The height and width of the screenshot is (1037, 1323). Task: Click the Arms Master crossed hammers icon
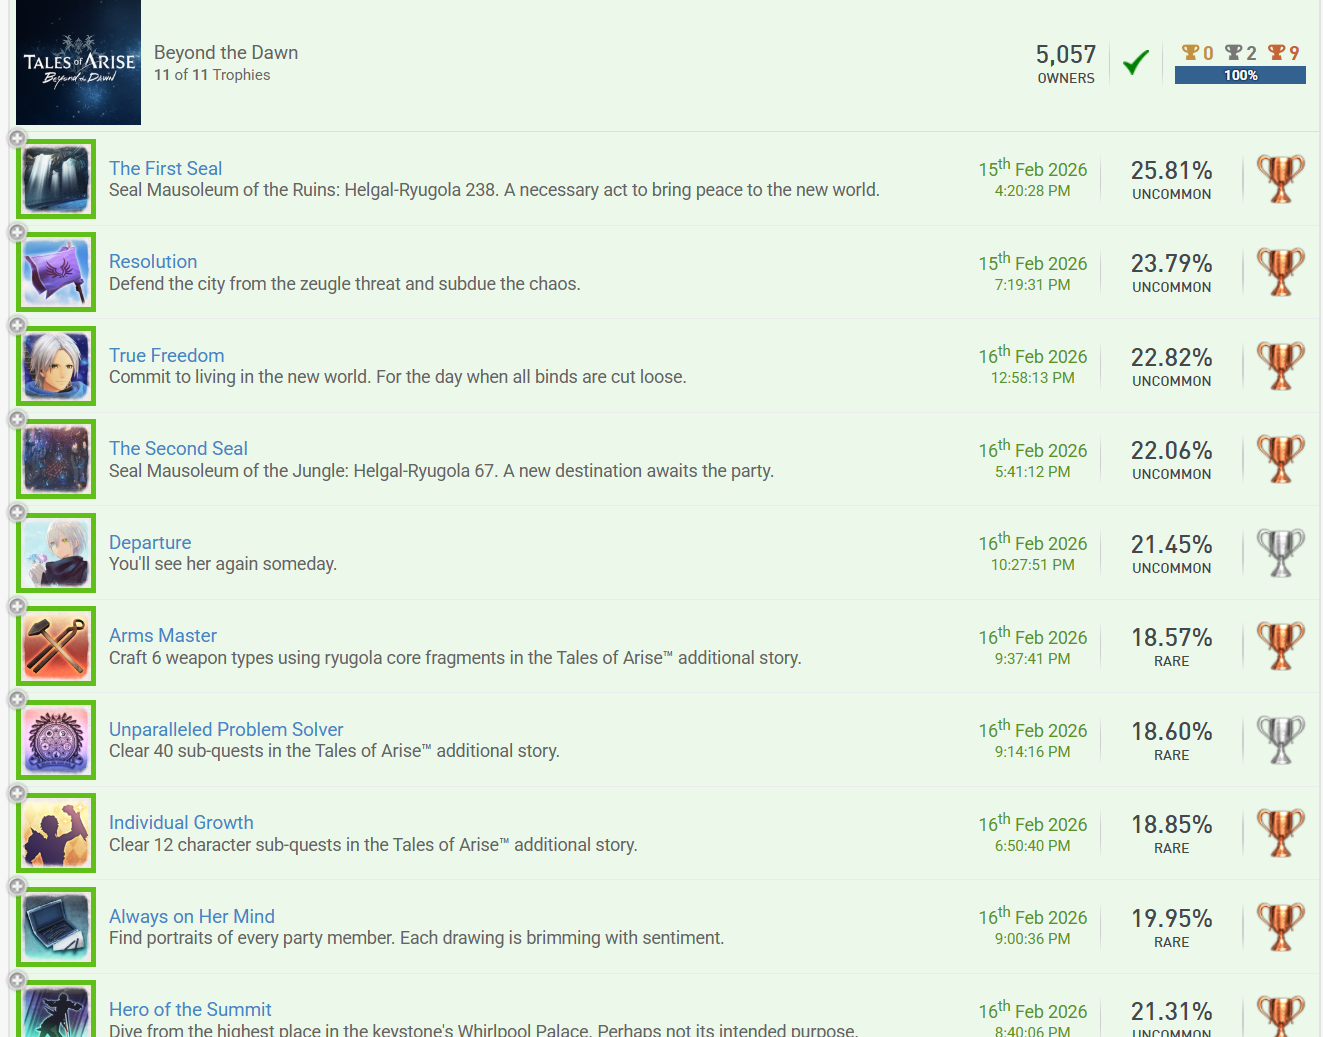coord(57,646)
